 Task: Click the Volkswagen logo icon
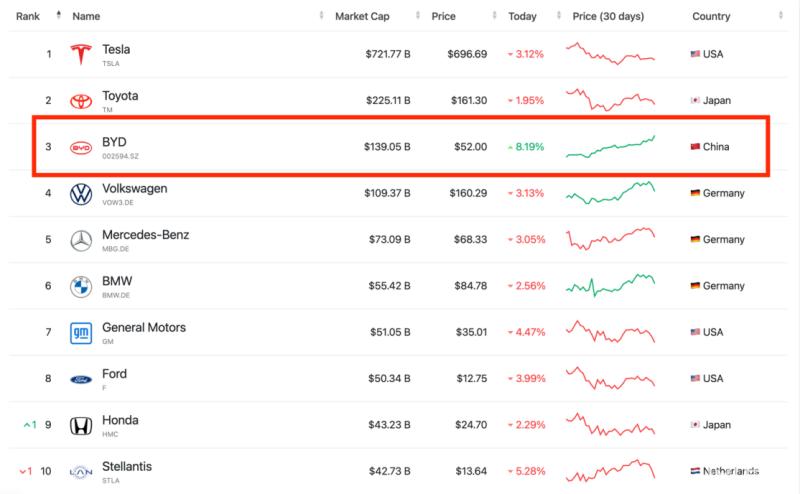[x=81, y=194]
